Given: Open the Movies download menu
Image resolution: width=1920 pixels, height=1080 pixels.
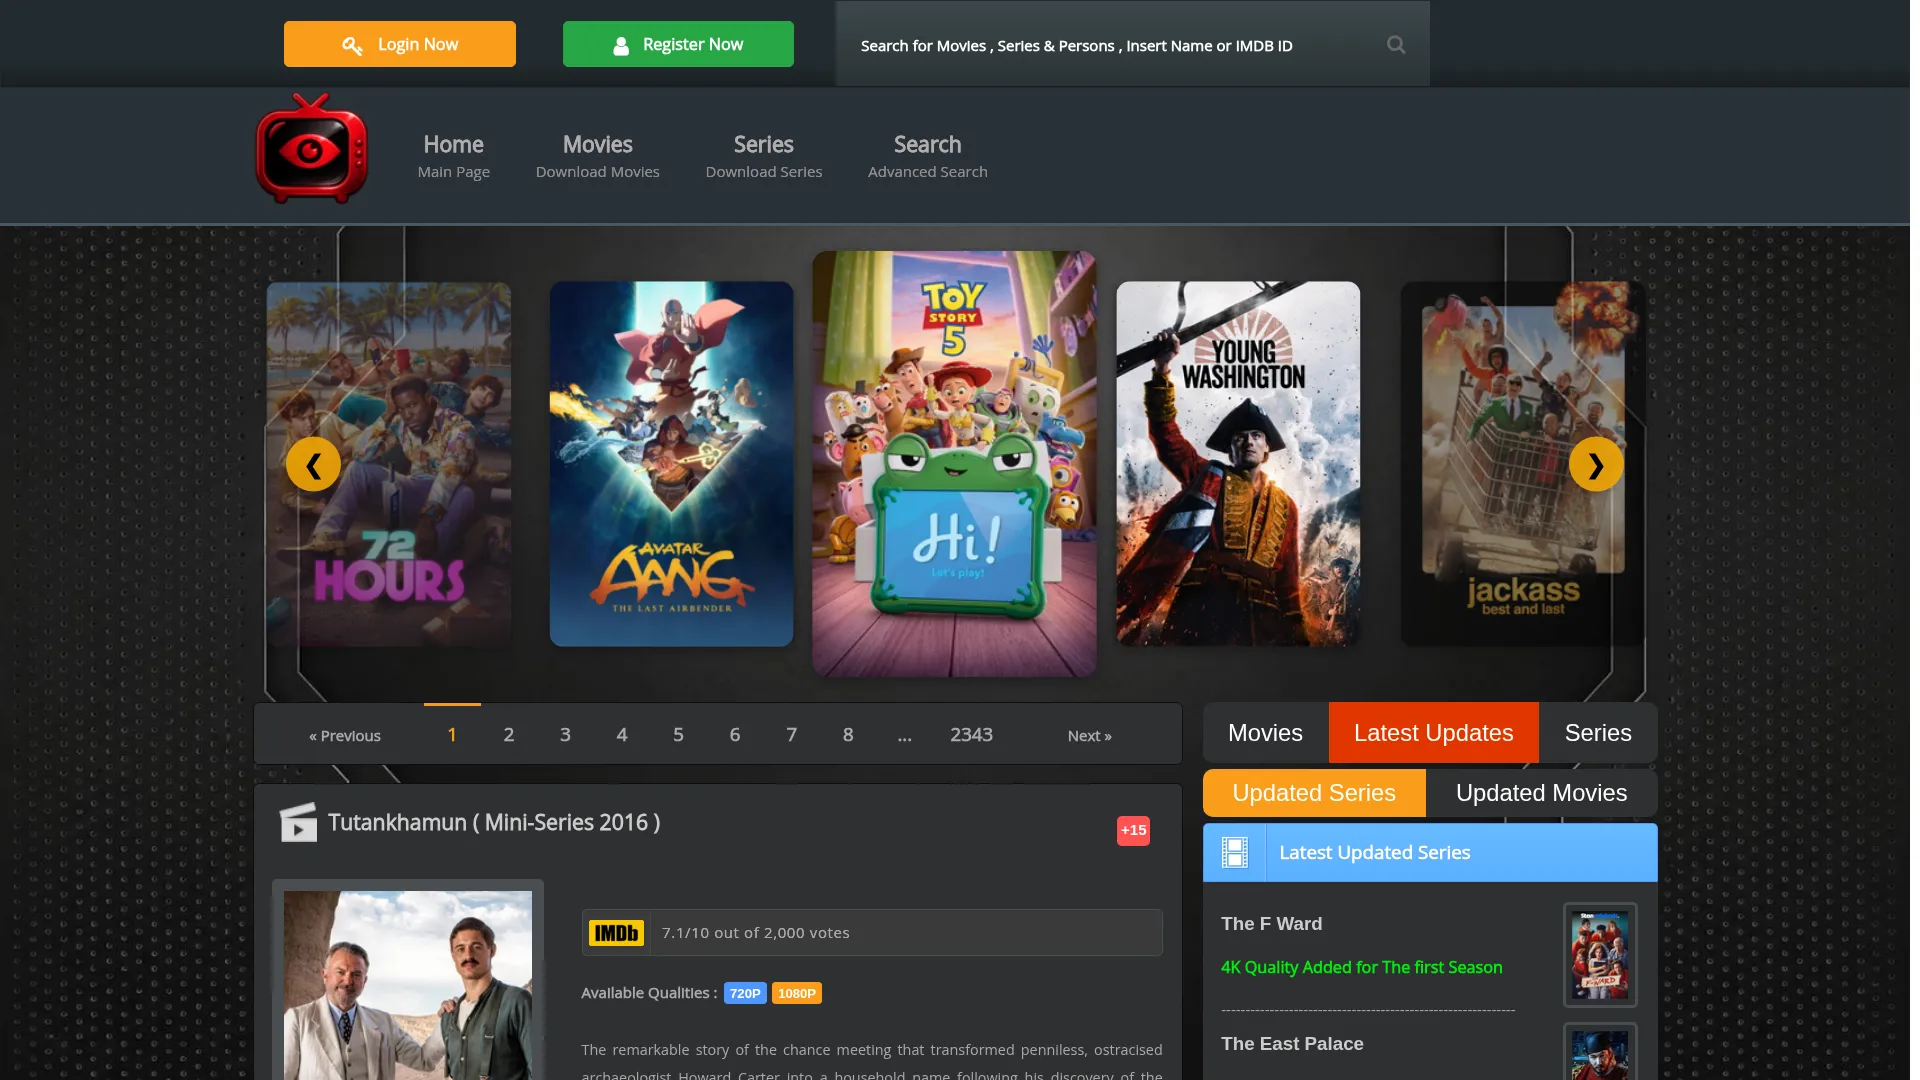Looking at the screenshot, I should [x=598, y=157].
